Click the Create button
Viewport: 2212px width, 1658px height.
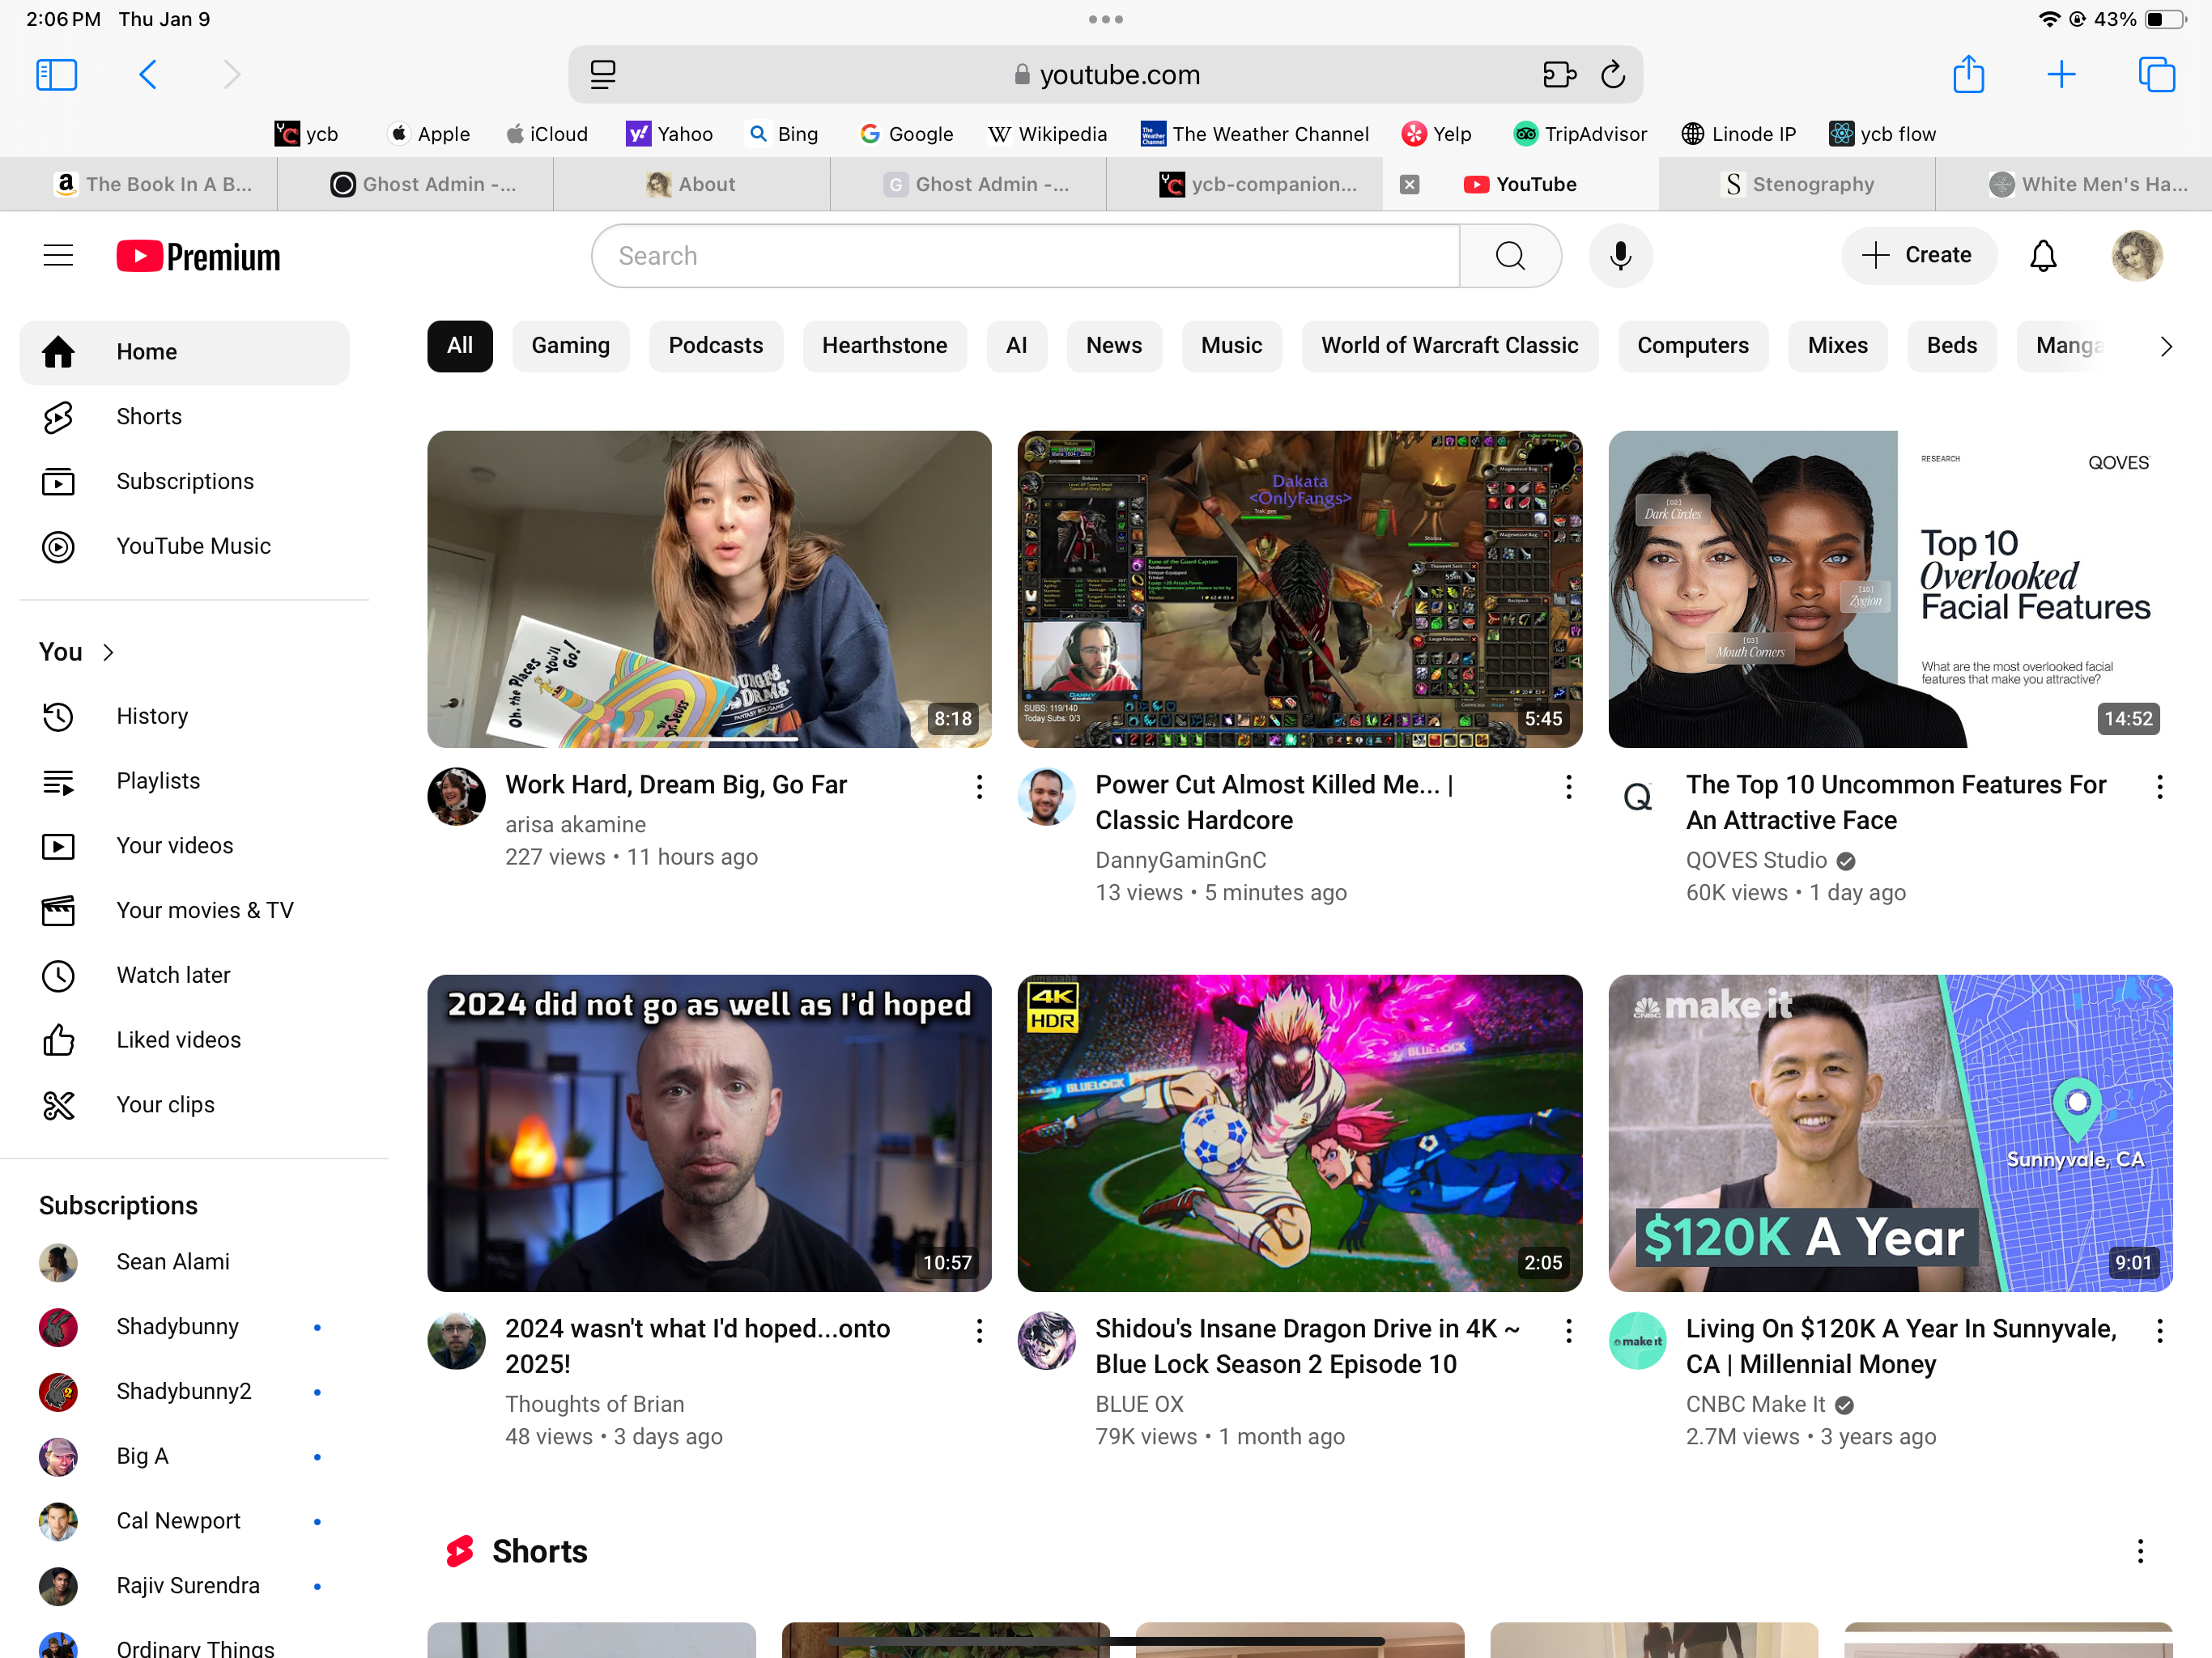click(x=1918, y=256)
